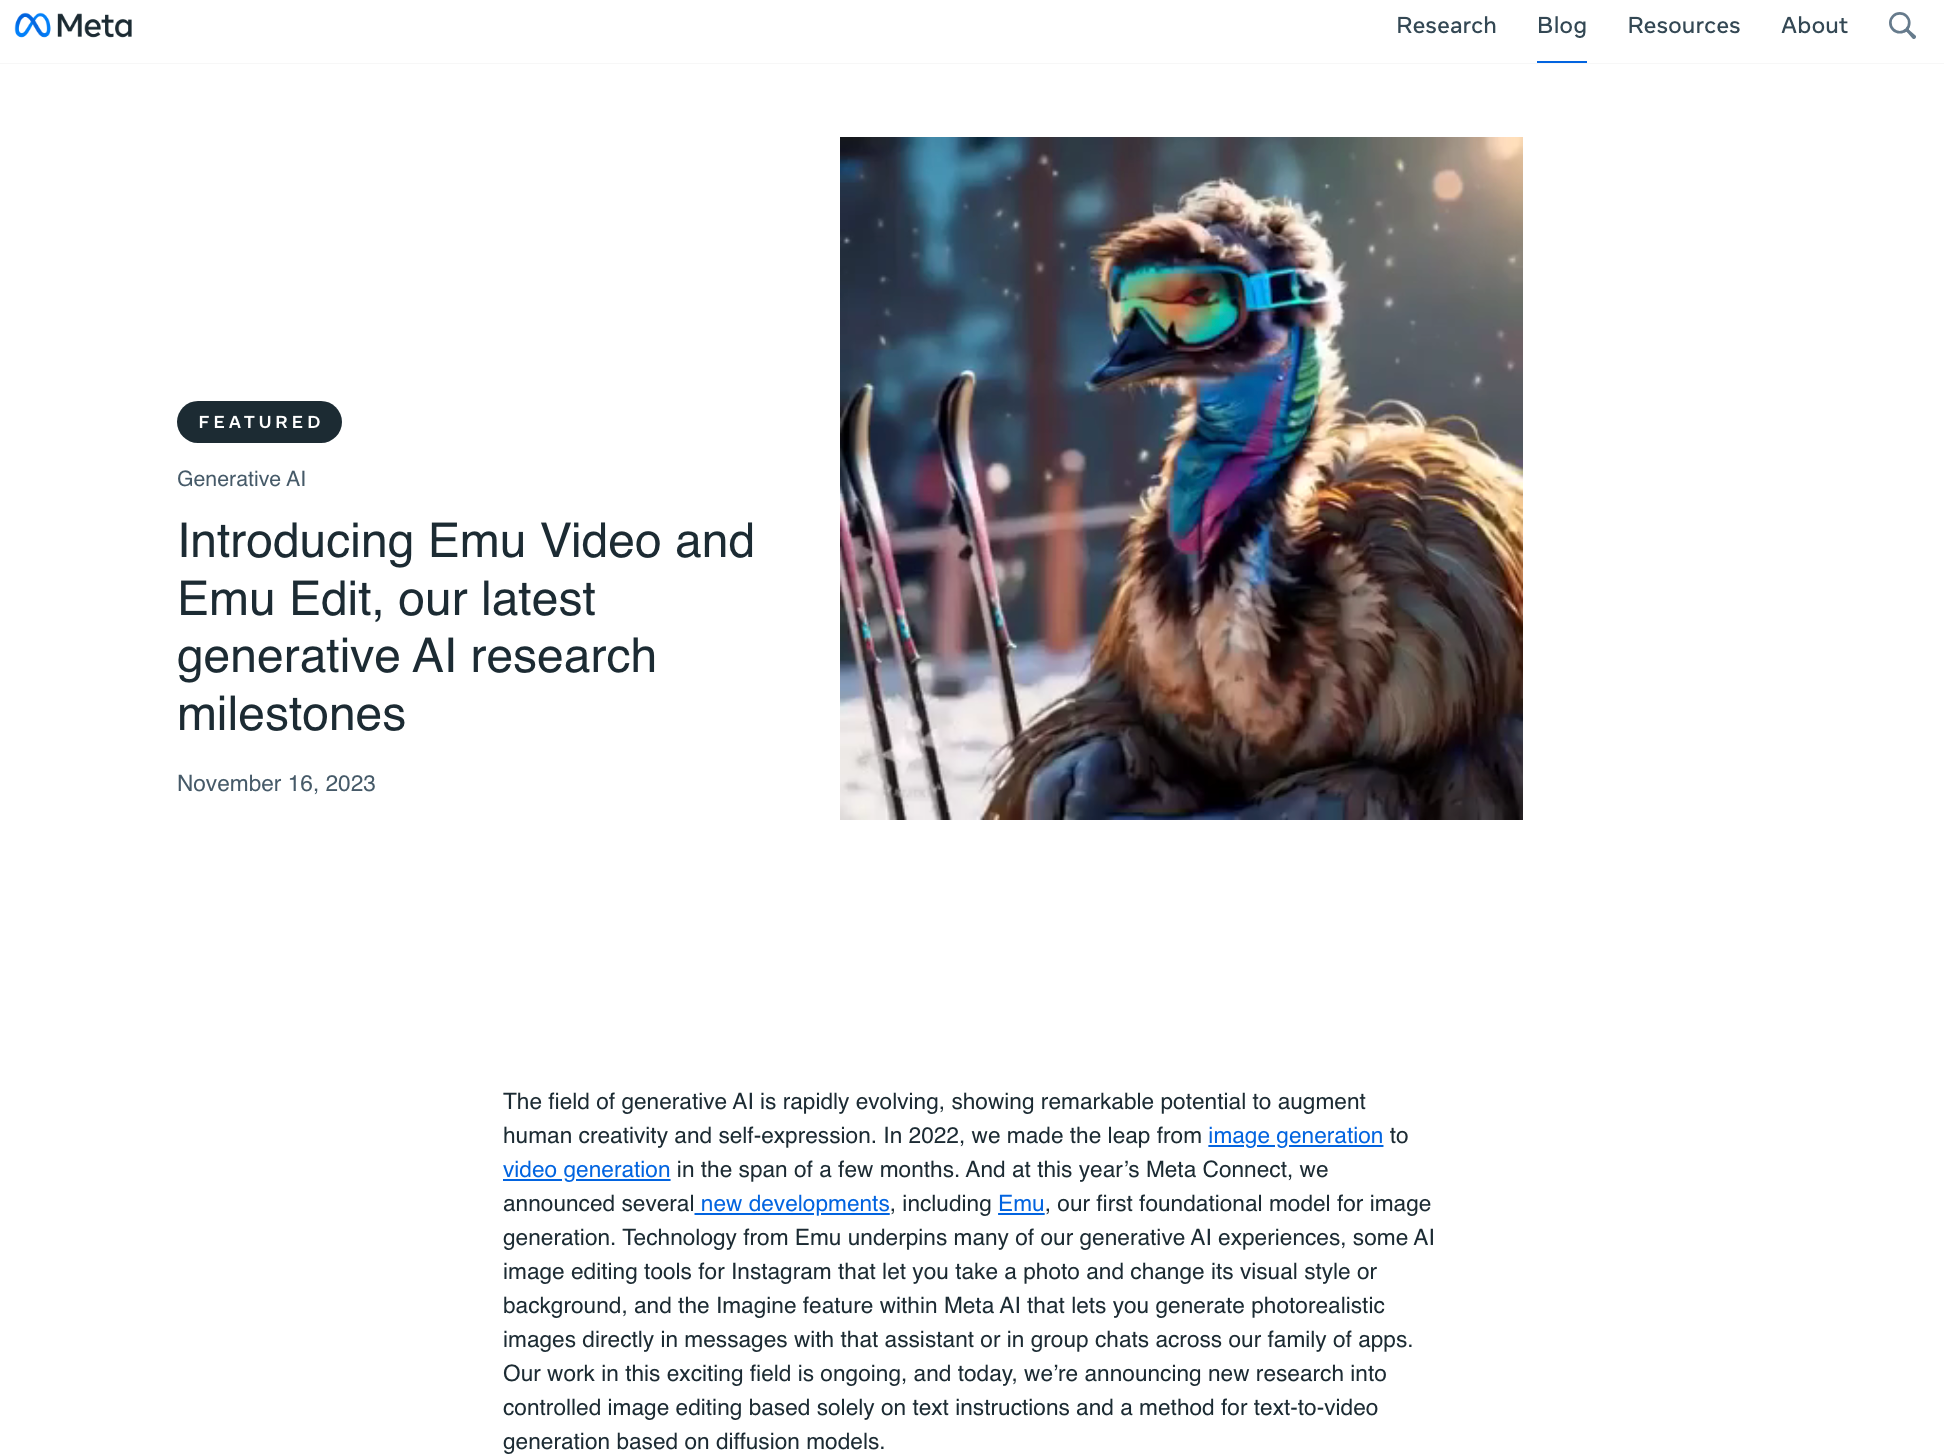Image resolution: width=1944 pixels, height=1456 pixels.
Task: Click the skiing emu hero image
Action: click(x=1181, y=478)
